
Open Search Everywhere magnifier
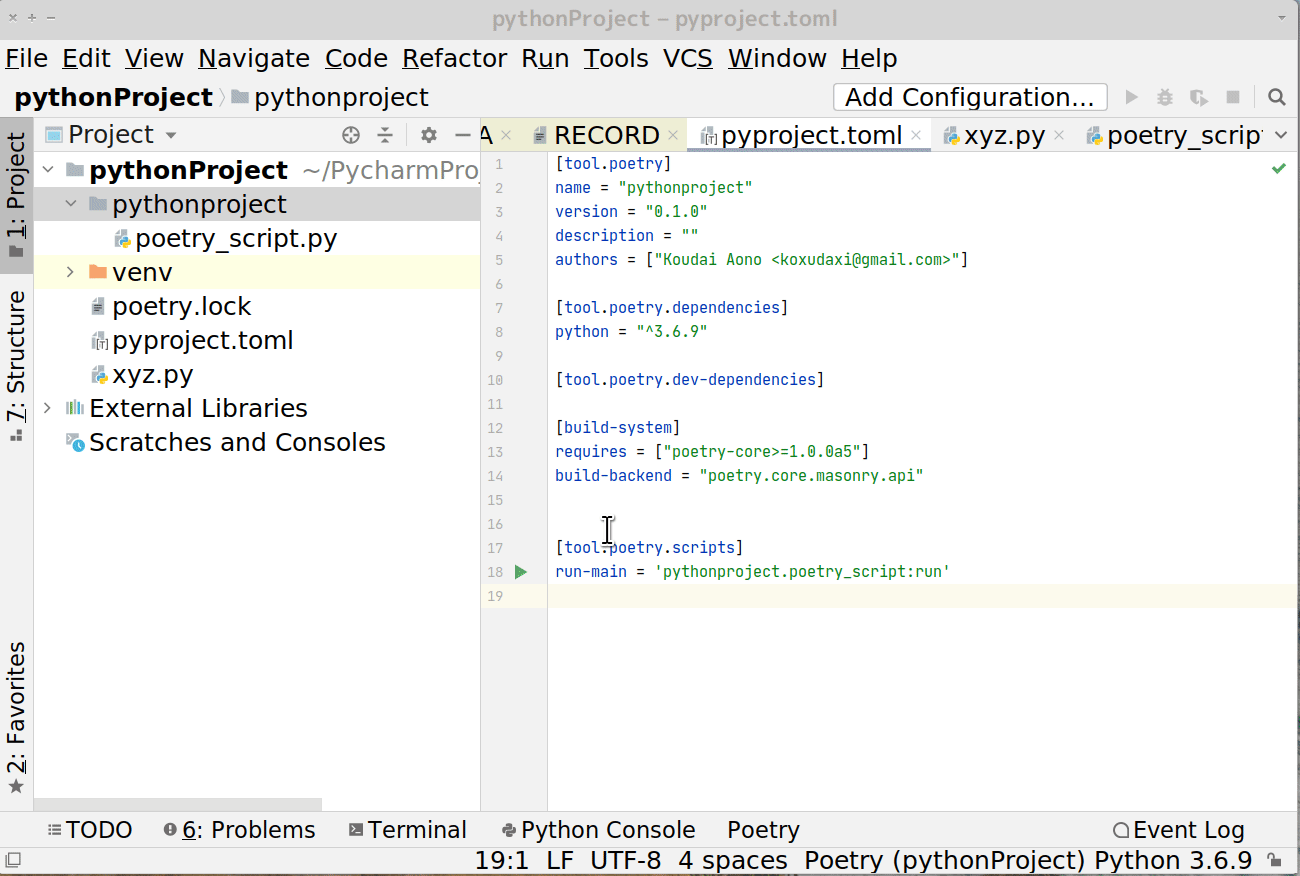pos(1278,97)
